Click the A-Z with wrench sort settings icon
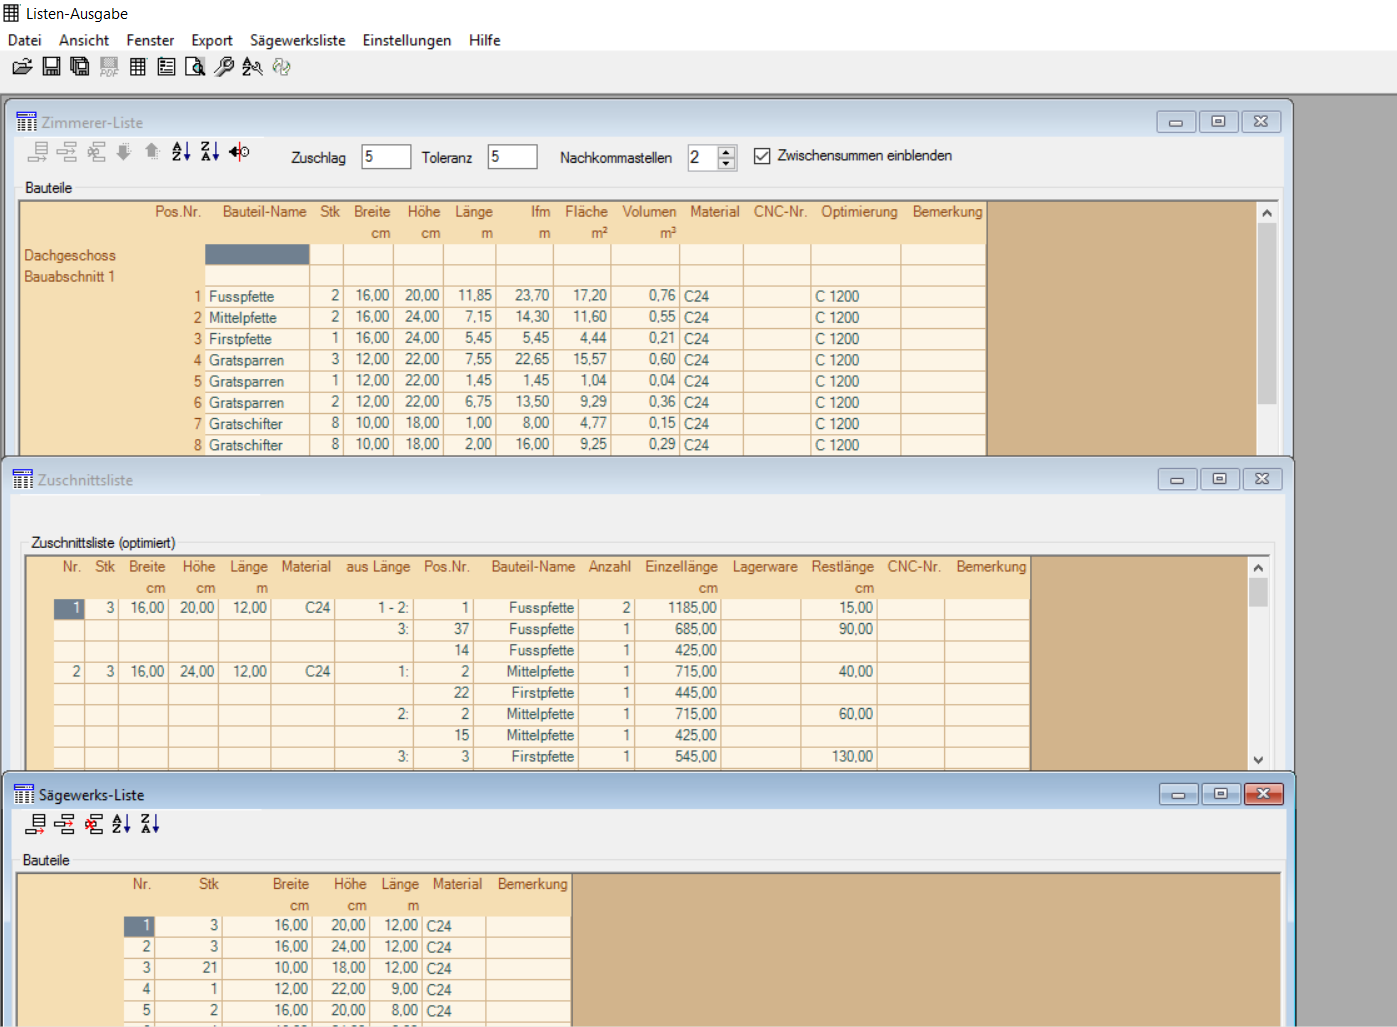The width and height of the screenshot is (1397, 1027). [252, 67]
